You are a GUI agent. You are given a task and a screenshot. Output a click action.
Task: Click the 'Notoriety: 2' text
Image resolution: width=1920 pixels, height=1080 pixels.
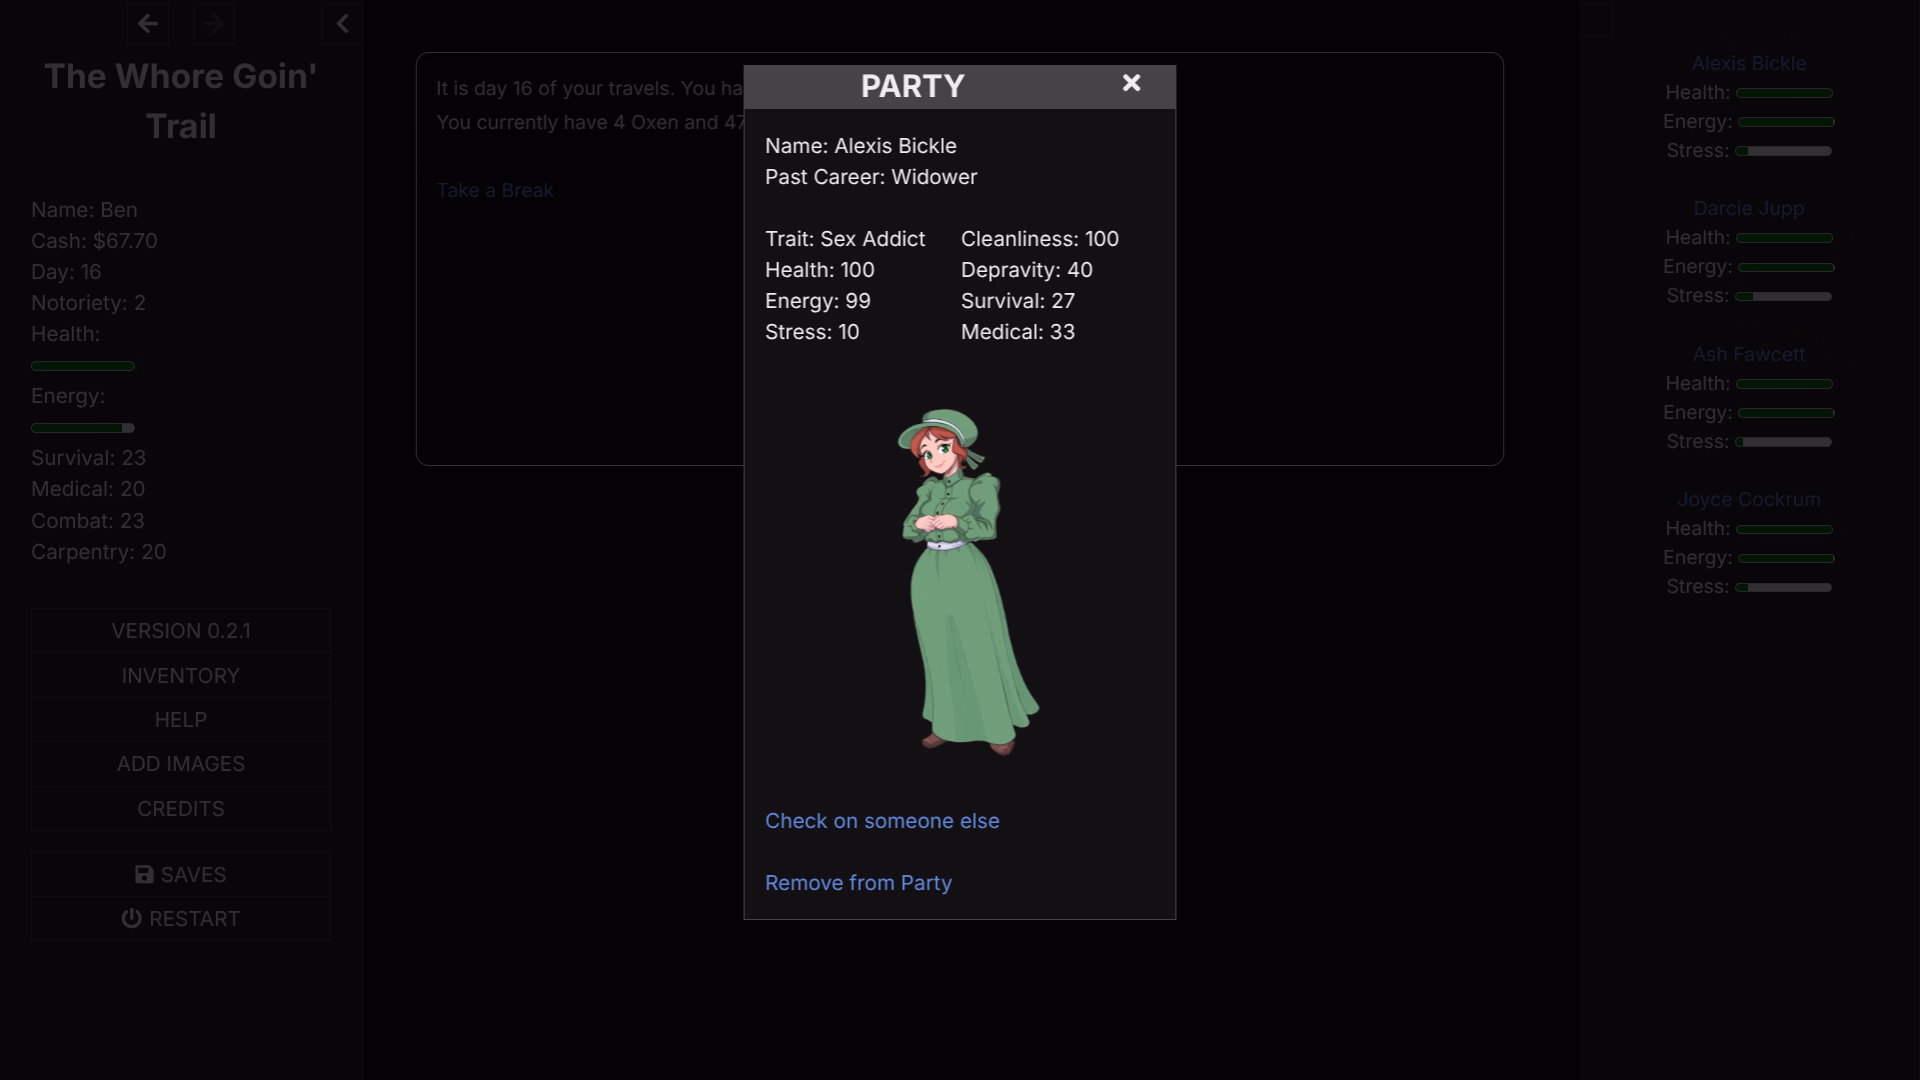(x=88, y=303)
